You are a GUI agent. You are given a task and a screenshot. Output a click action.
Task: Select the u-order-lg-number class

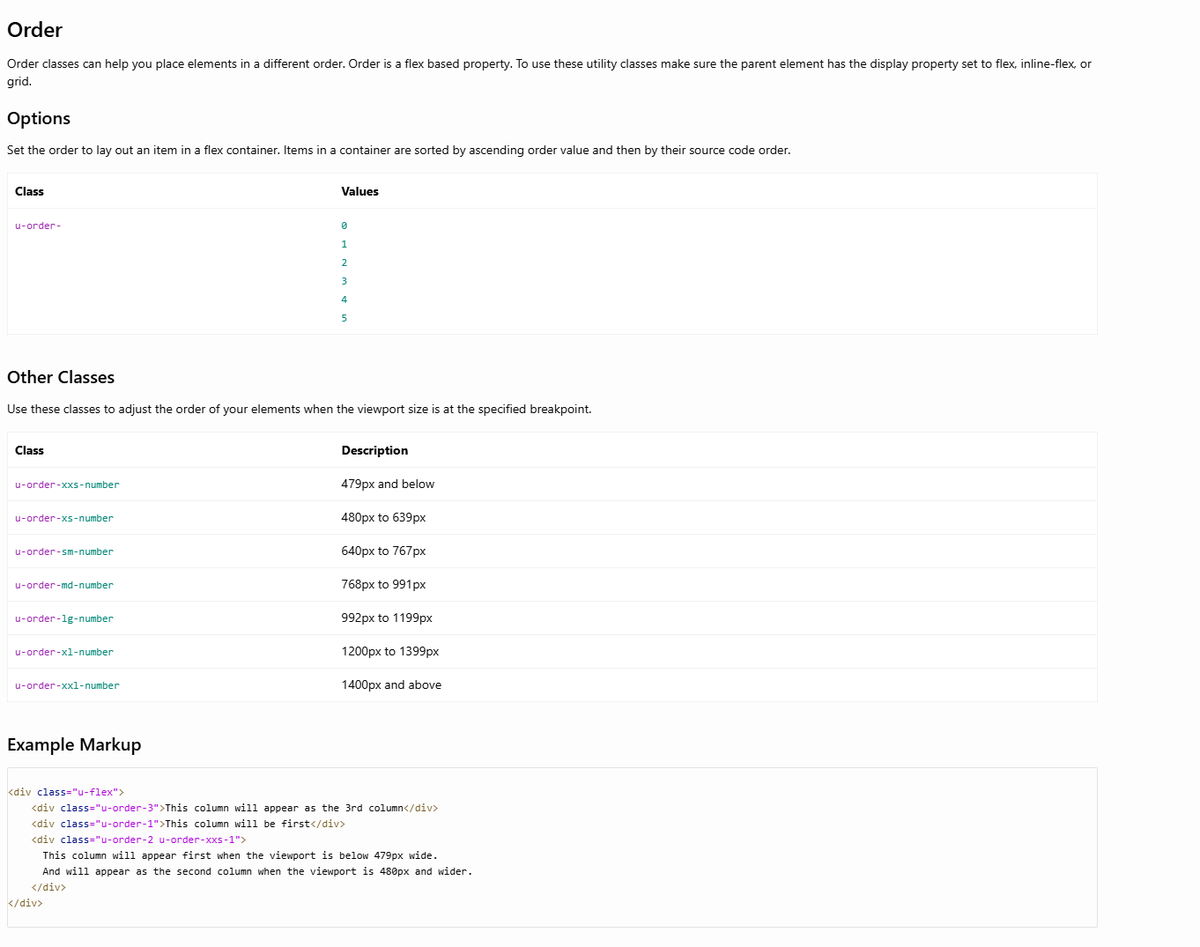pyautogui.click(x=64, y=619)
